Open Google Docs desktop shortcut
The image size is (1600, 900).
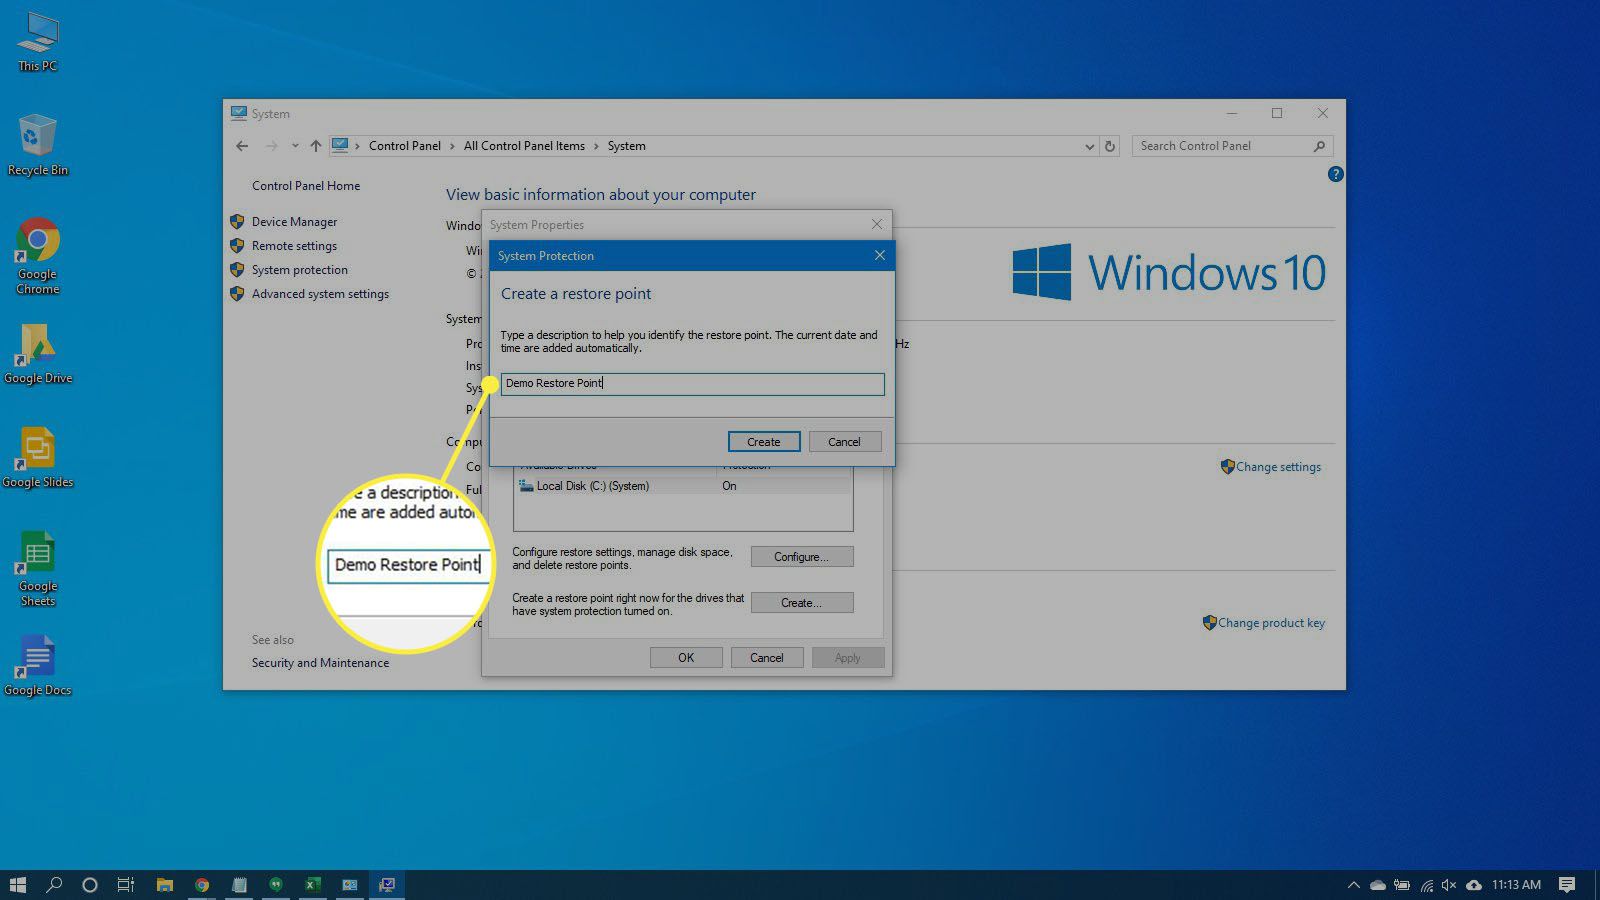pyautogui.click(x=38, y=666)
